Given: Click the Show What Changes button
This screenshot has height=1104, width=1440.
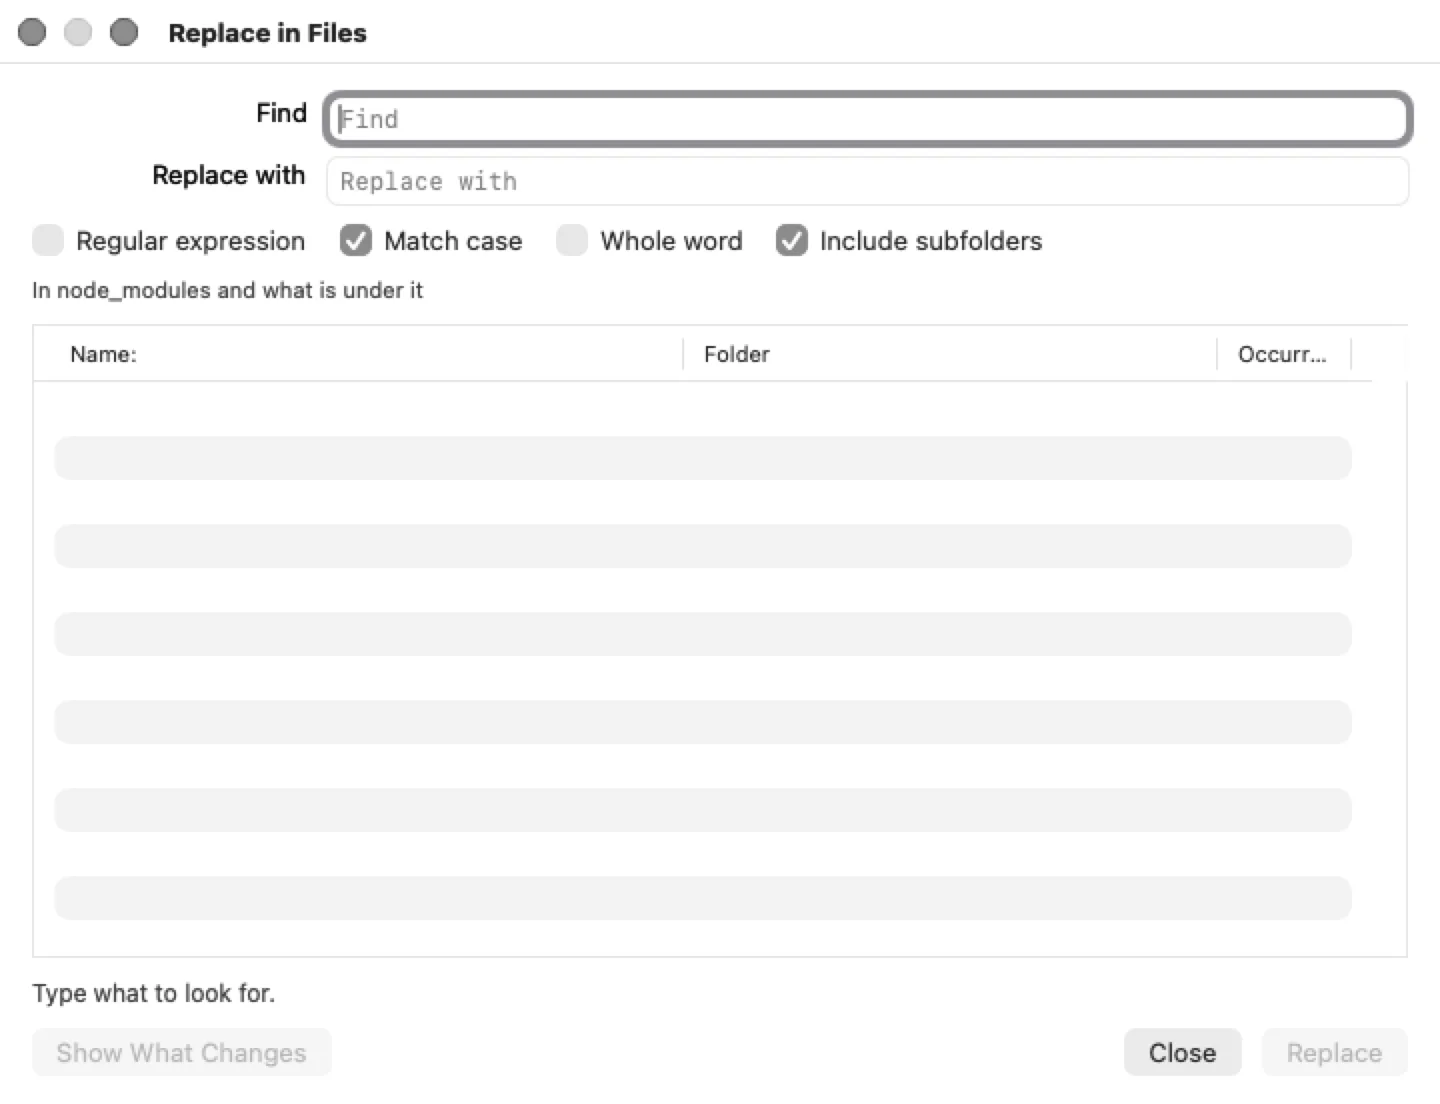Looking at the screenshot, I should click(181, 1053).
